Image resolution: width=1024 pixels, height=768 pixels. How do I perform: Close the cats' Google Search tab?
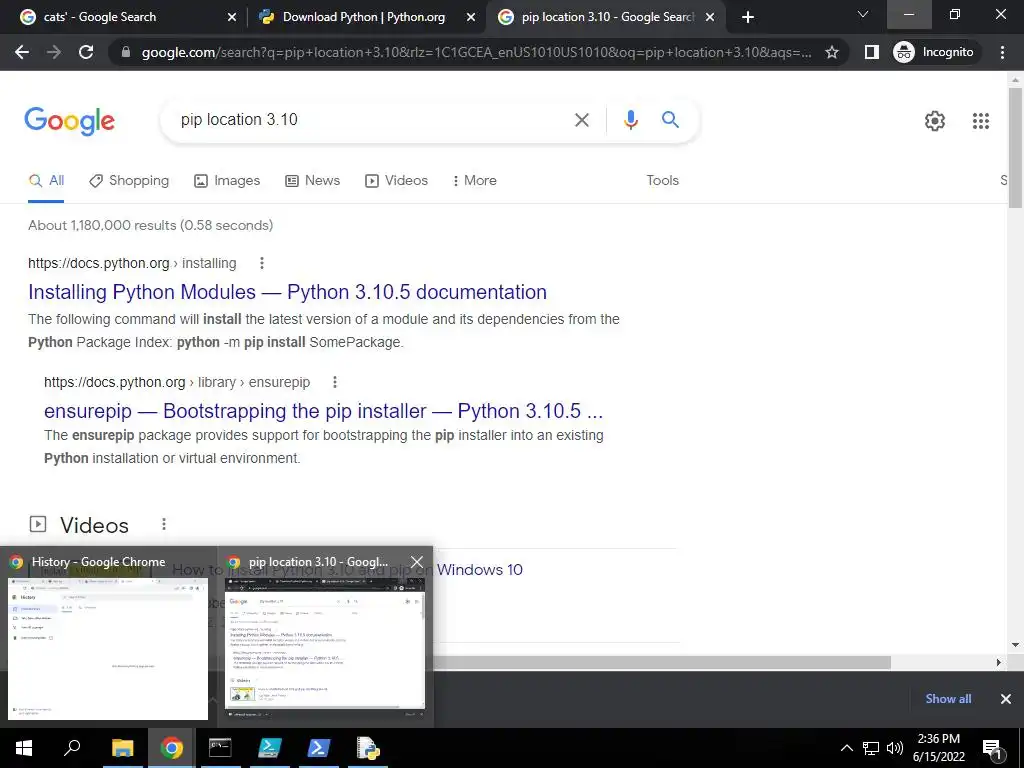point(231,18)
